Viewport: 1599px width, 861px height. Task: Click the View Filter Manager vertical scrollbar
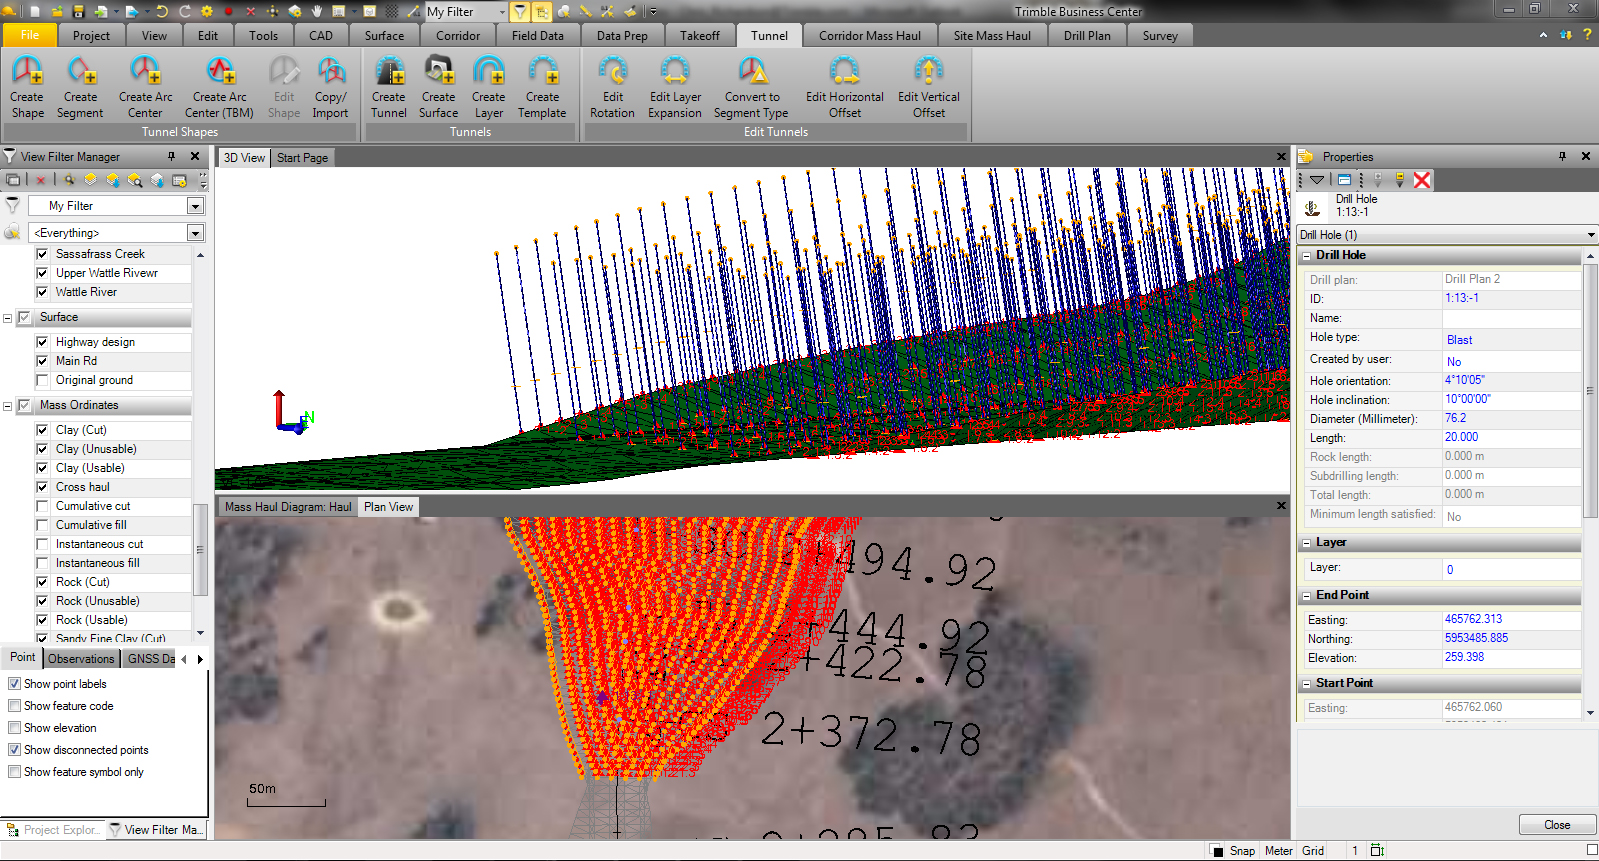(x=200, y=549)
